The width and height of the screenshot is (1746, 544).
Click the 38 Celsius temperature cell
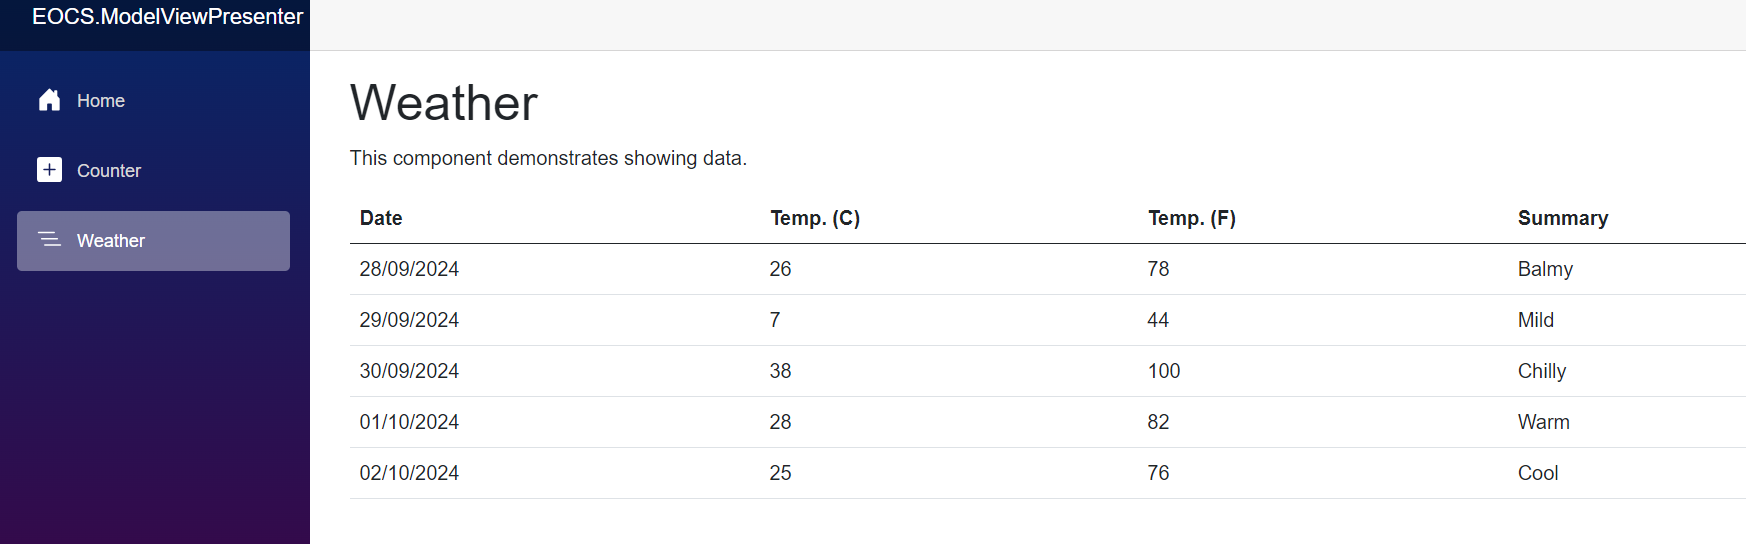pos(780,371)
